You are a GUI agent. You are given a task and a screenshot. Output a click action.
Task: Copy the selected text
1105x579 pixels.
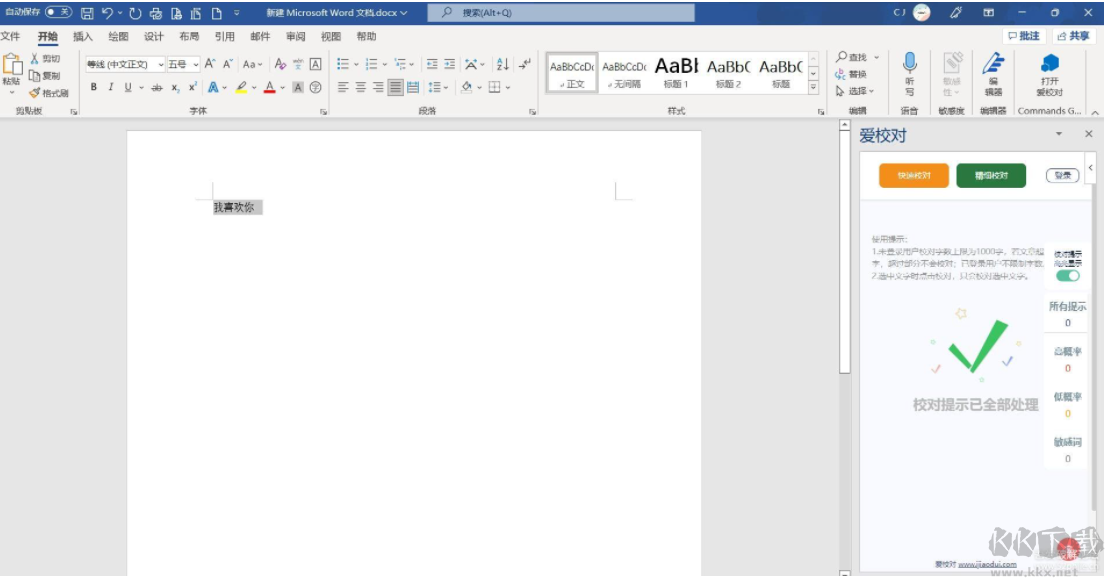(45, 75)
